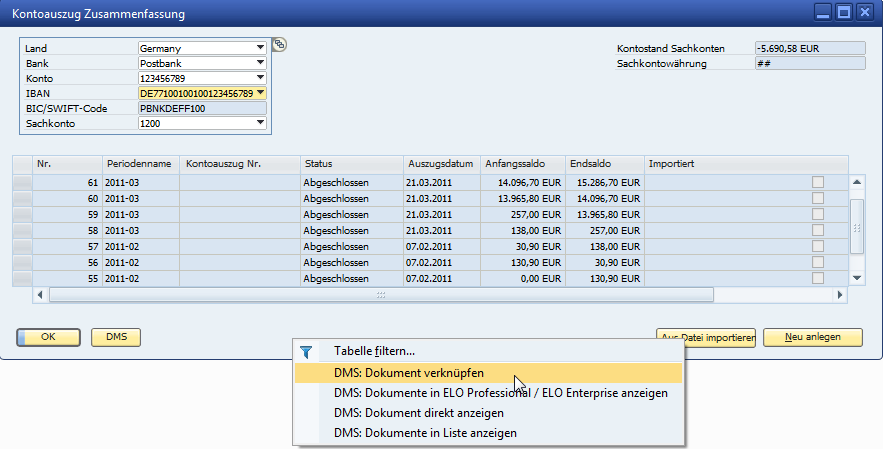Expand the Konto dropdown 123456789
The image size is (883, 449).
[260, 78]
